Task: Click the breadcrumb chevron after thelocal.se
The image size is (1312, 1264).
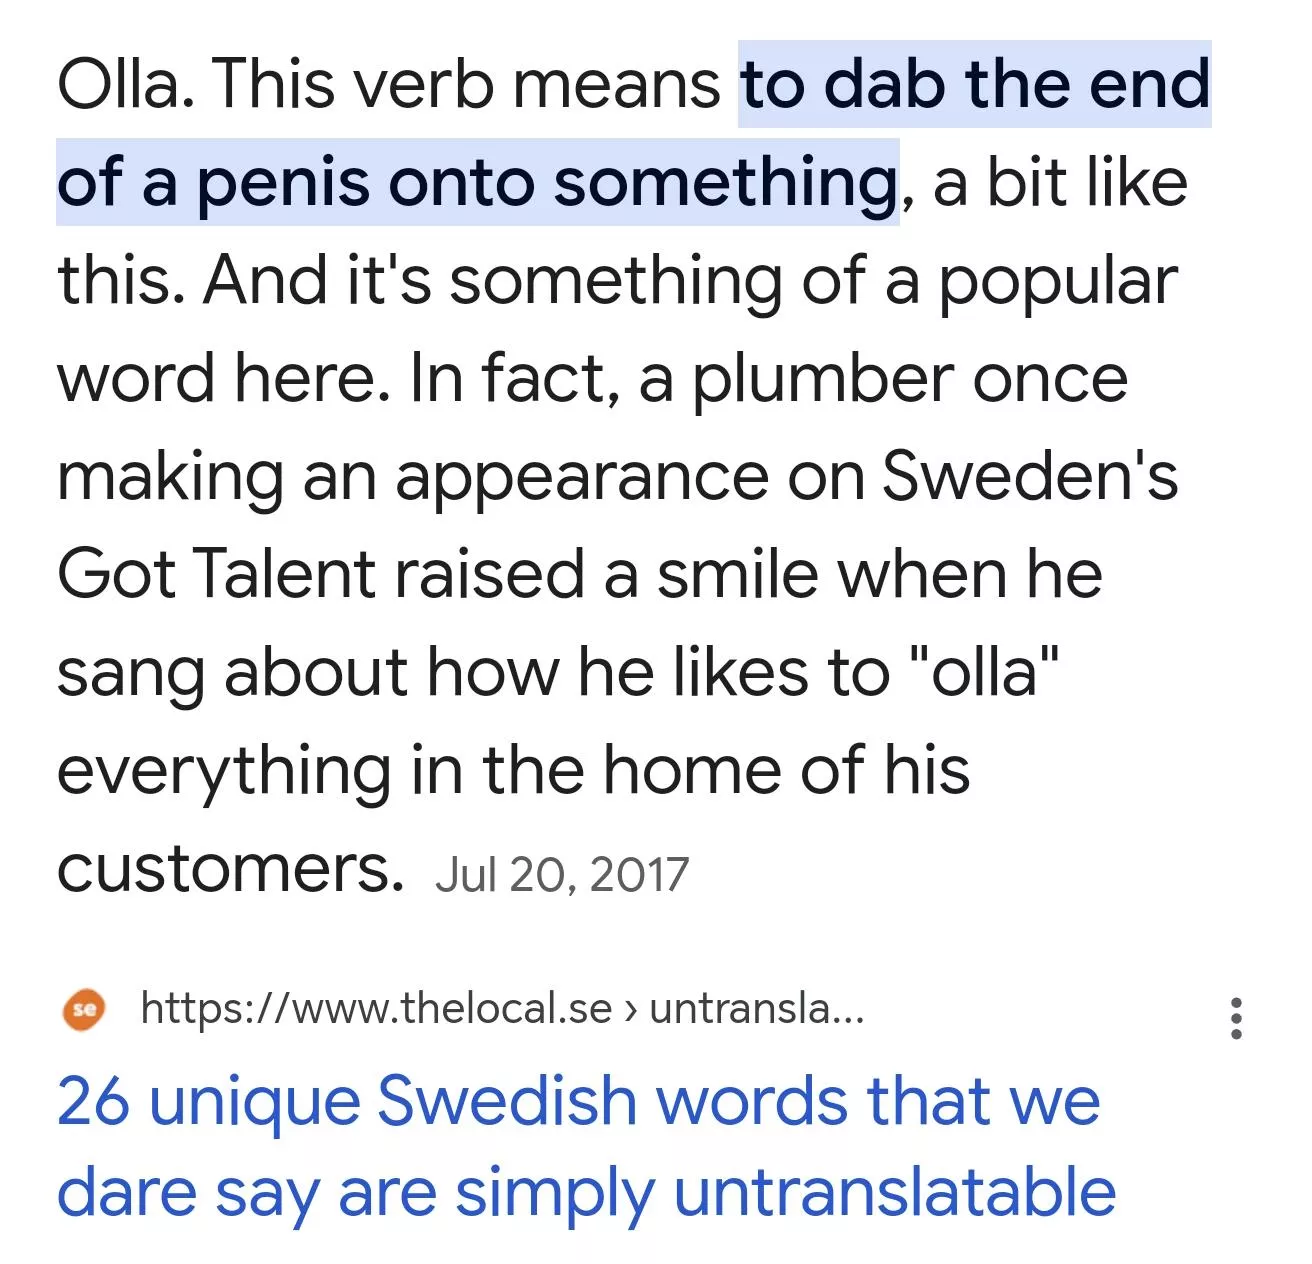Action: pyautogui.click(x=630, y=1009)
